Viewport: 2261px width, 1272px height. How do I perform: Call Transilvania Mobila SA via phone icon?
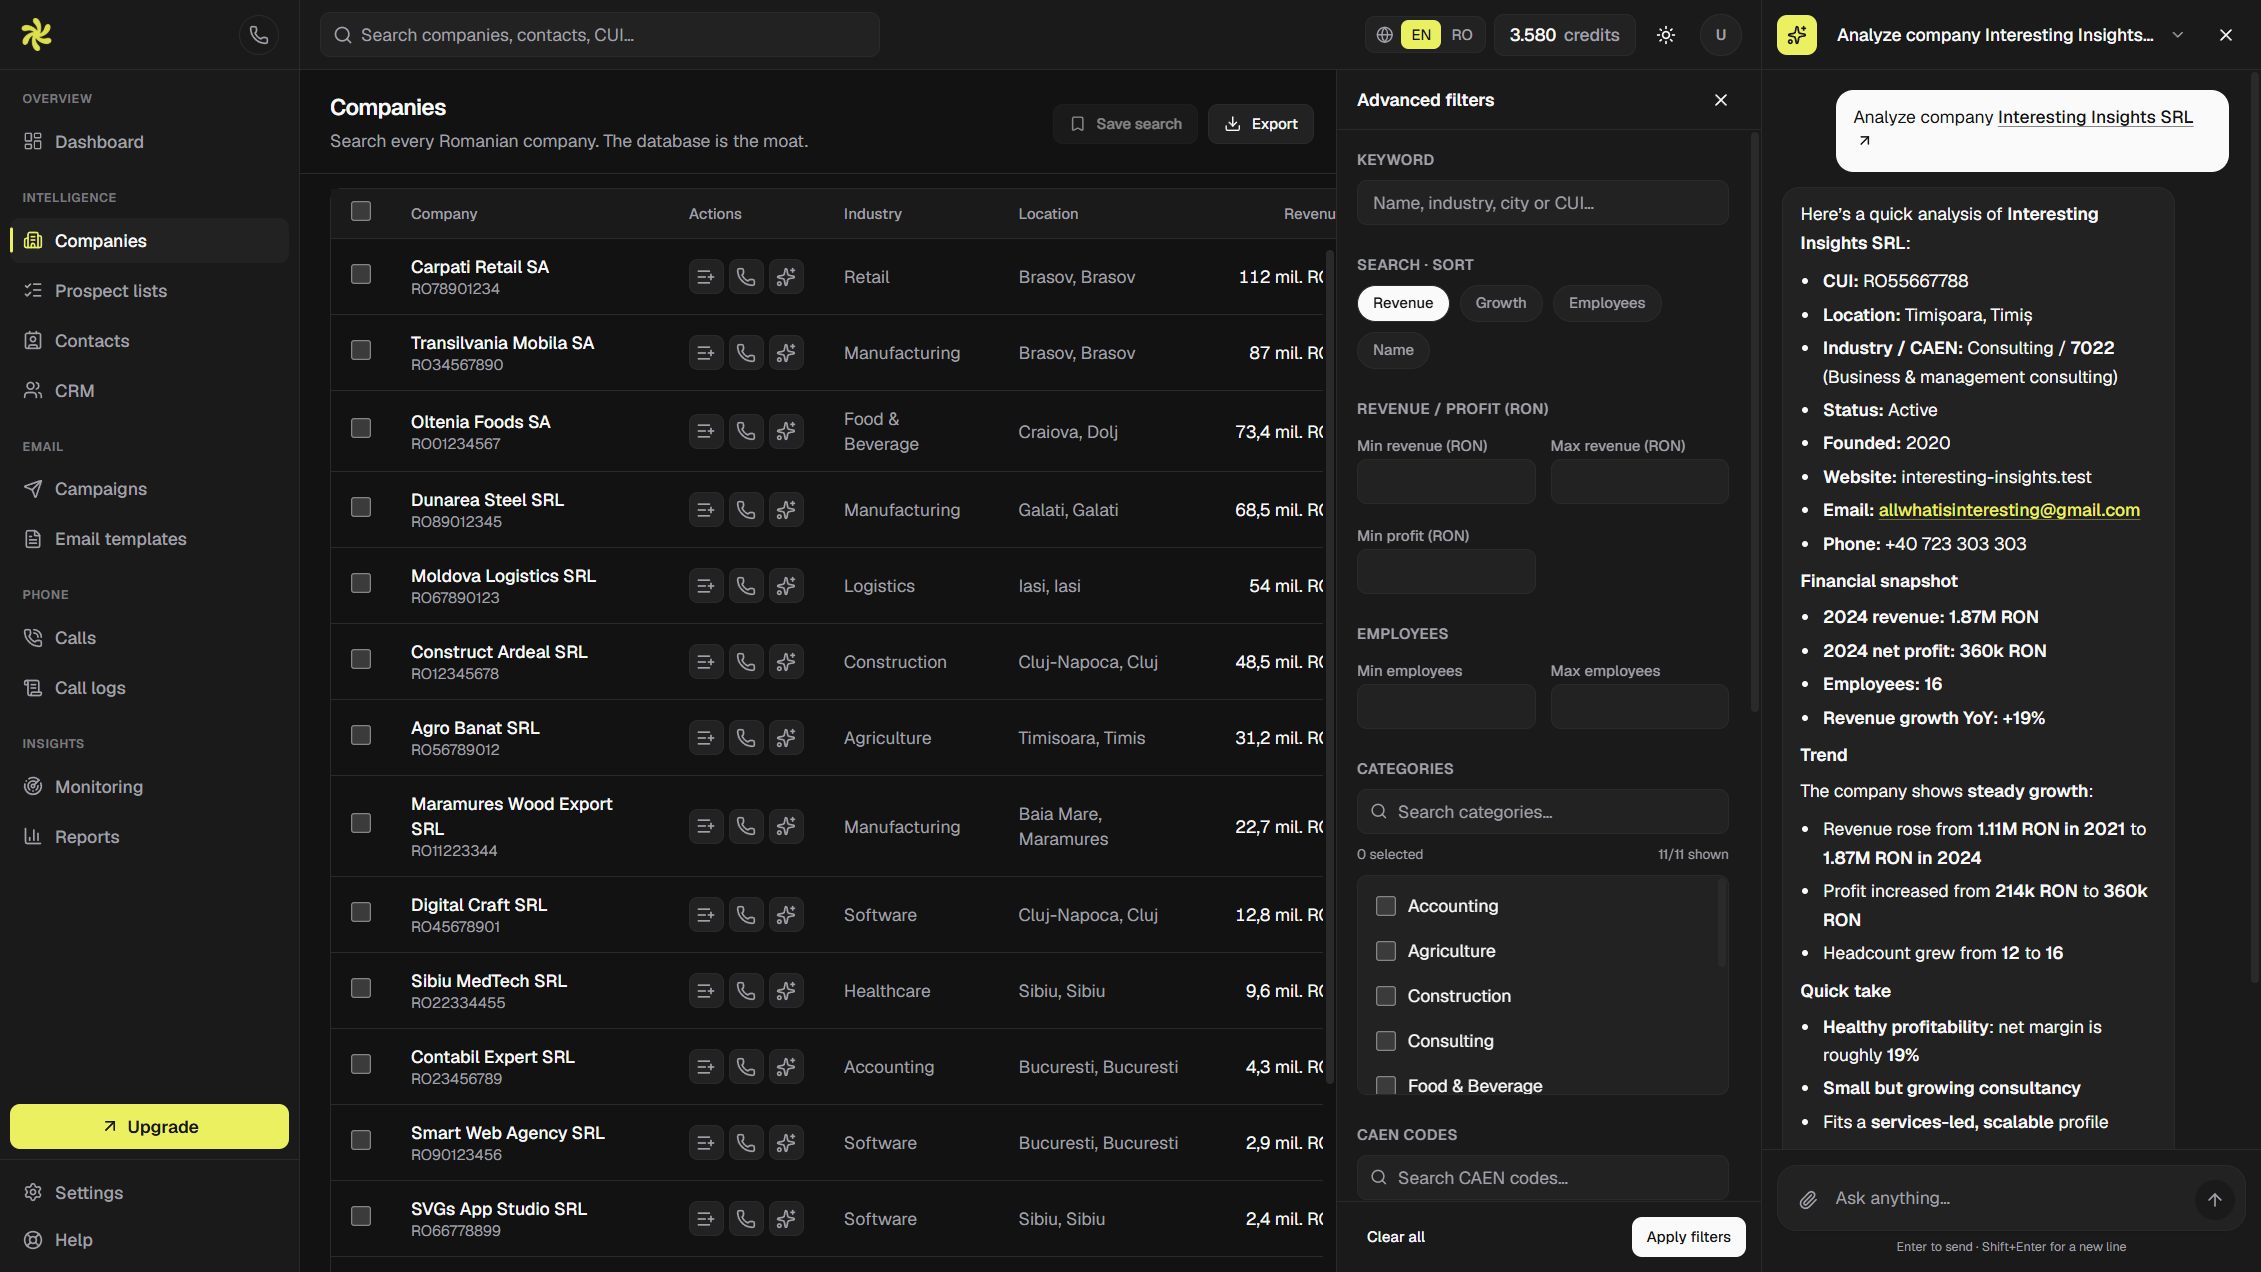pos(745,353)
